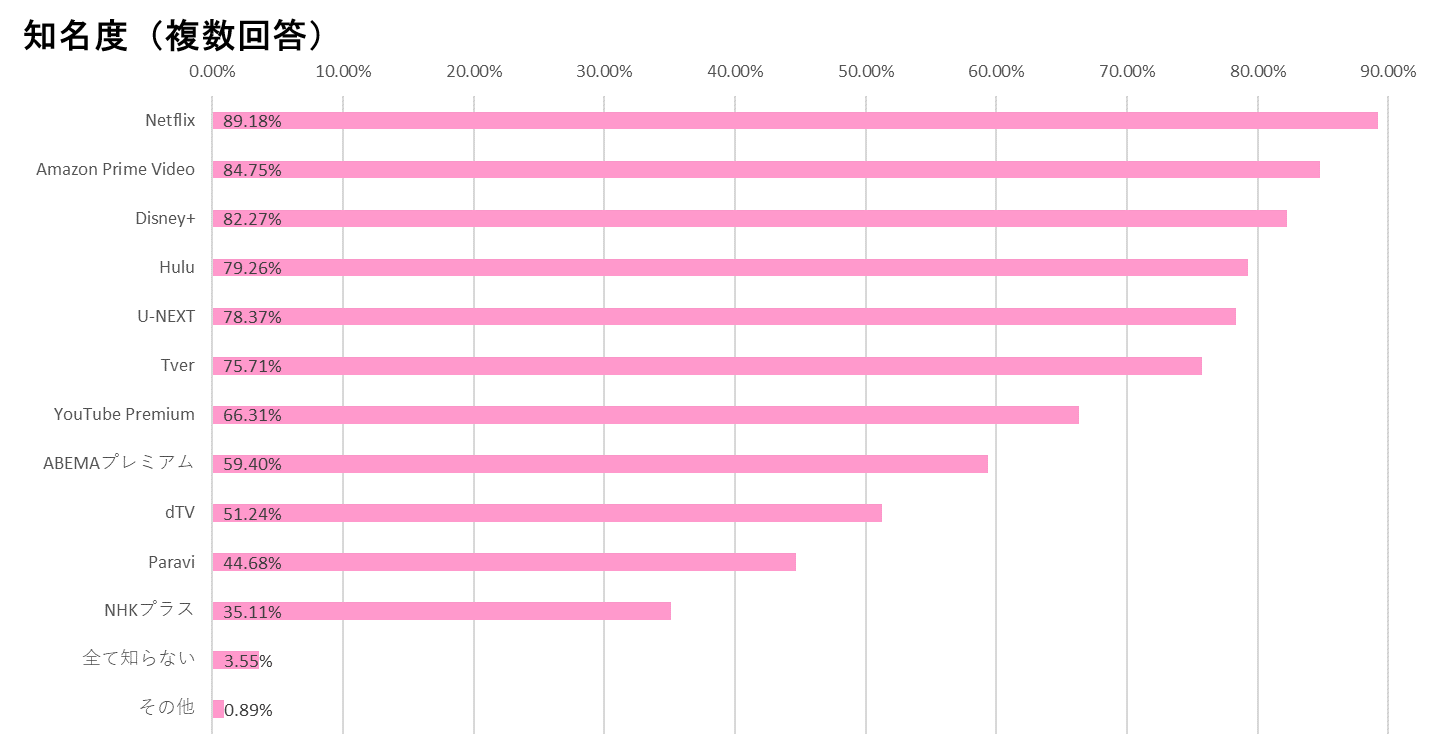Viewport: 1439px width, 756px height.
Task: Select the 0.89% data label
Action: click(x=249, y=710)
